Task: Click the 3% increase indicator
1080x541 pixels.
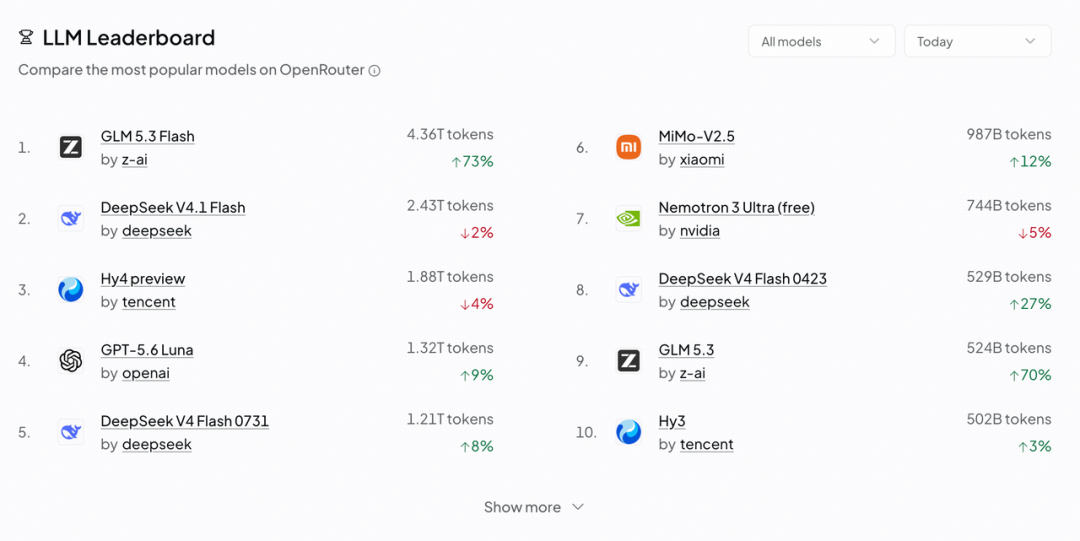Action: click(x=1035, y=447)
